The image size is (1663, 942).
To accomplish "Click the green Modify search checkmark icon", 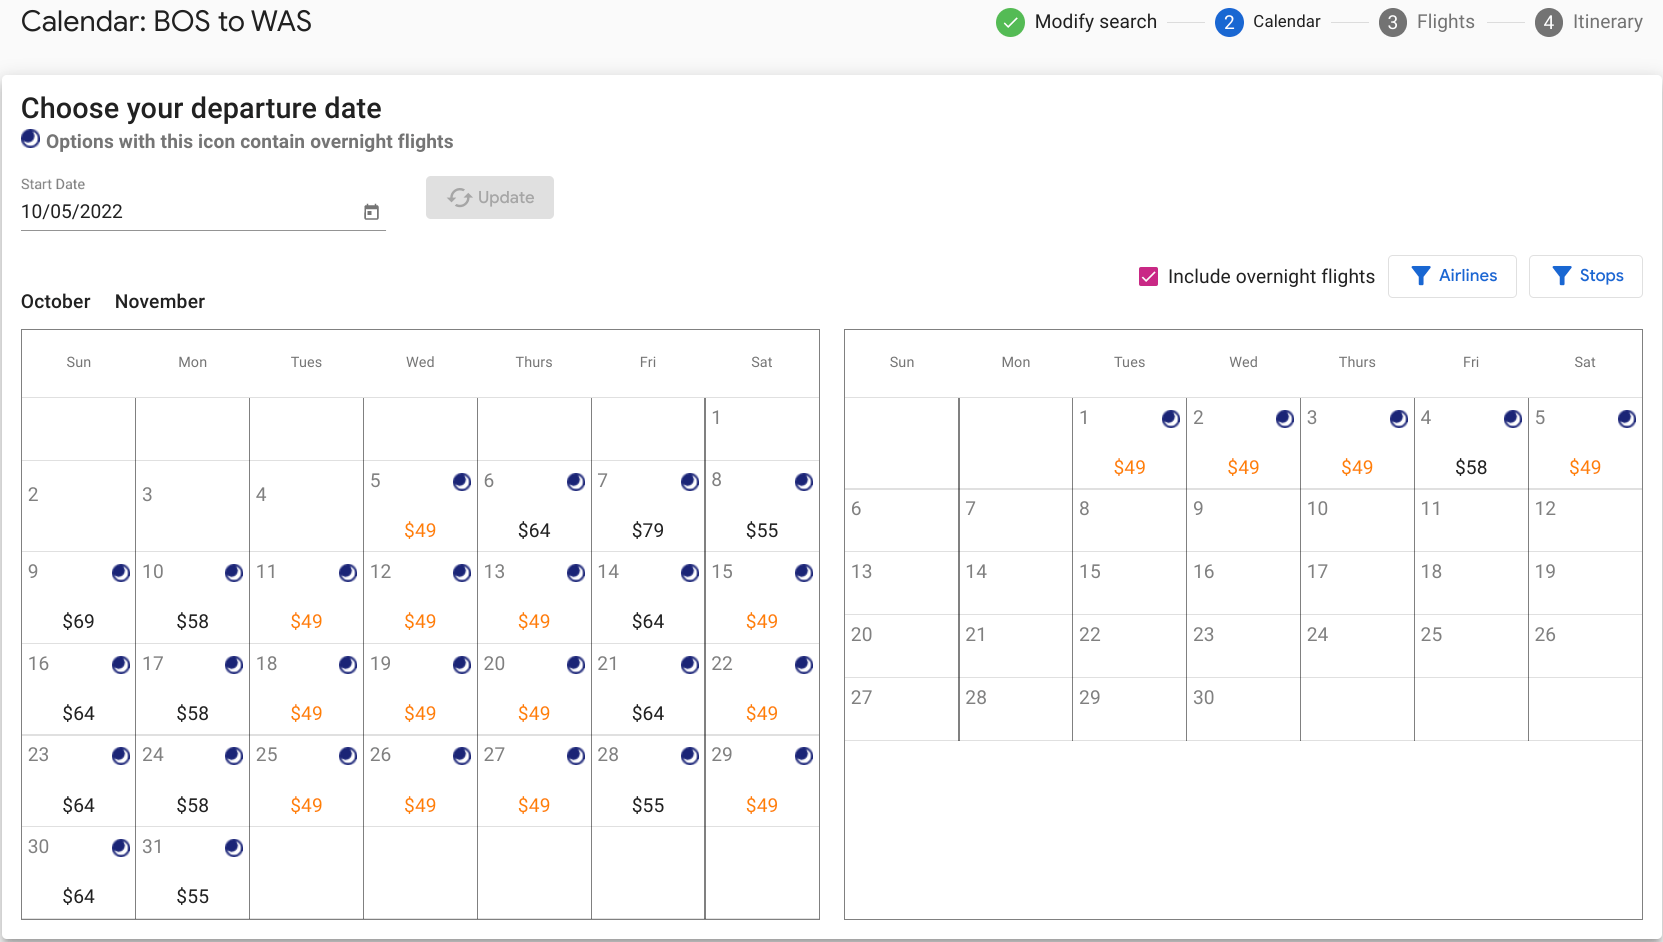I will 1010,22.
